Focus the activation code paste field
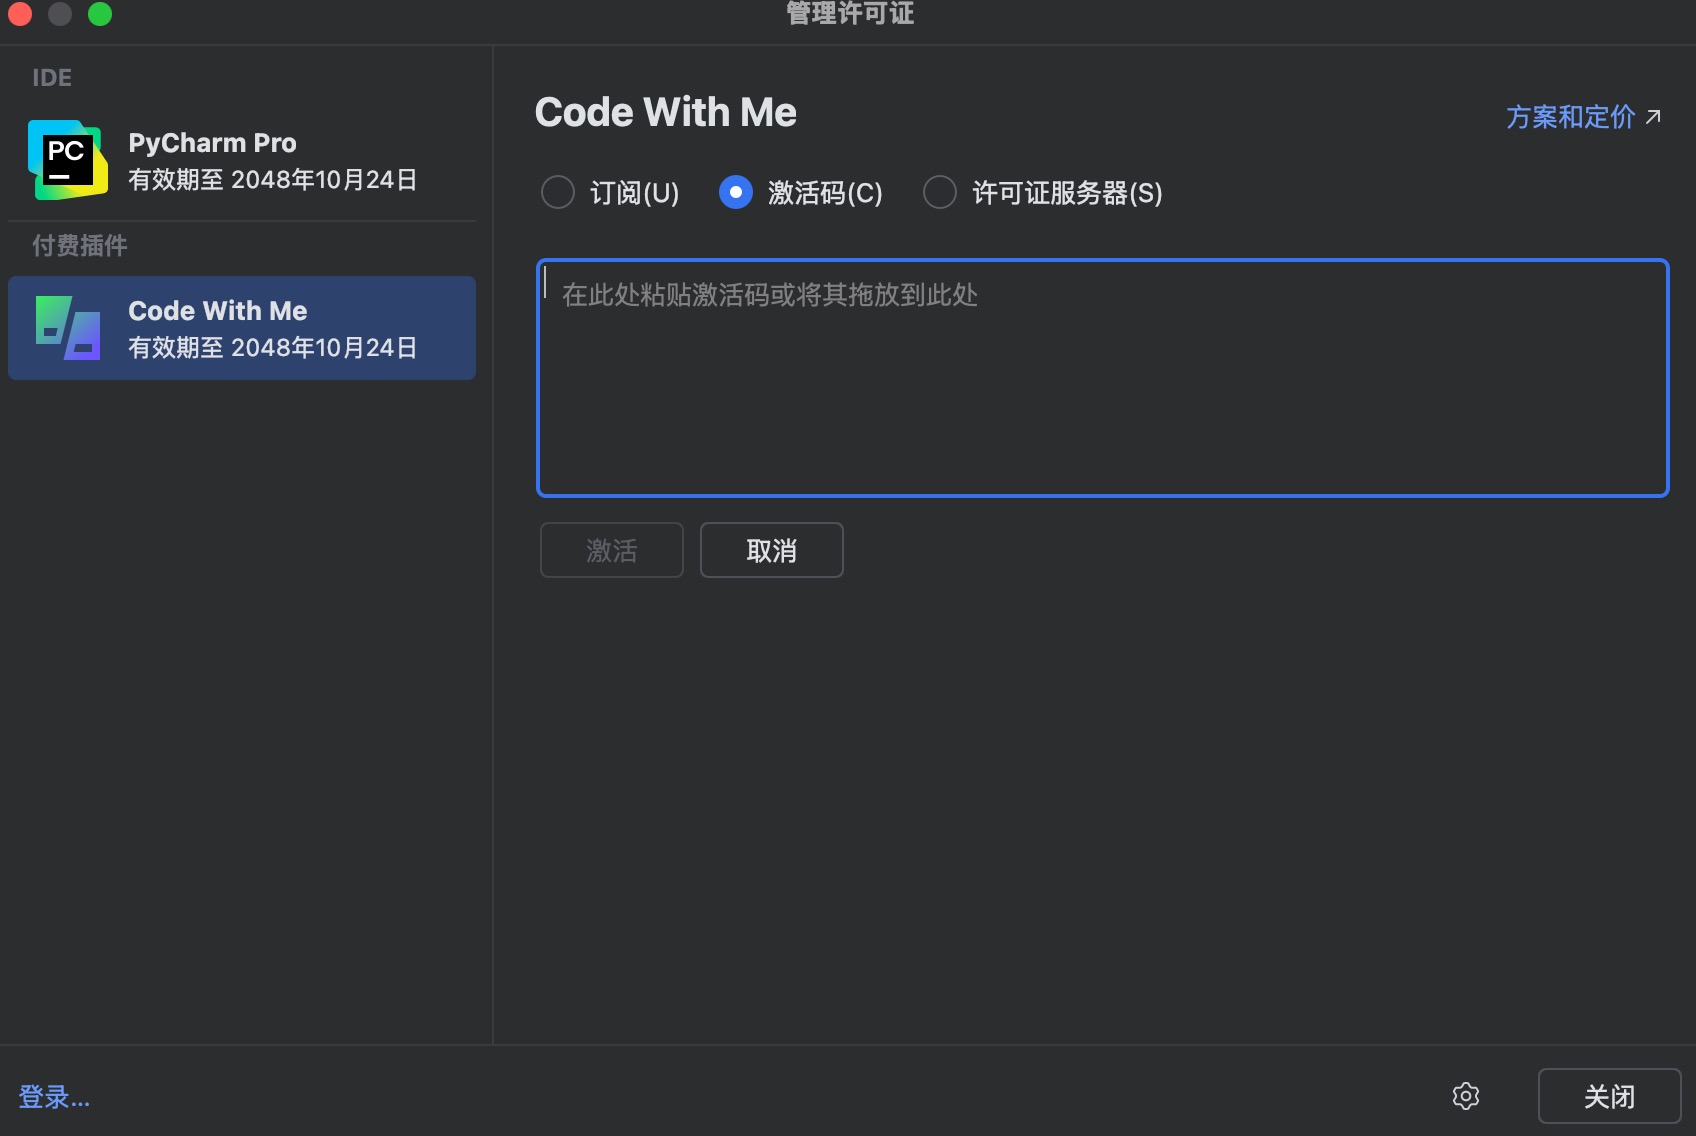This screenshot has height=1136, width=1696. click(x=1102, y=378)
